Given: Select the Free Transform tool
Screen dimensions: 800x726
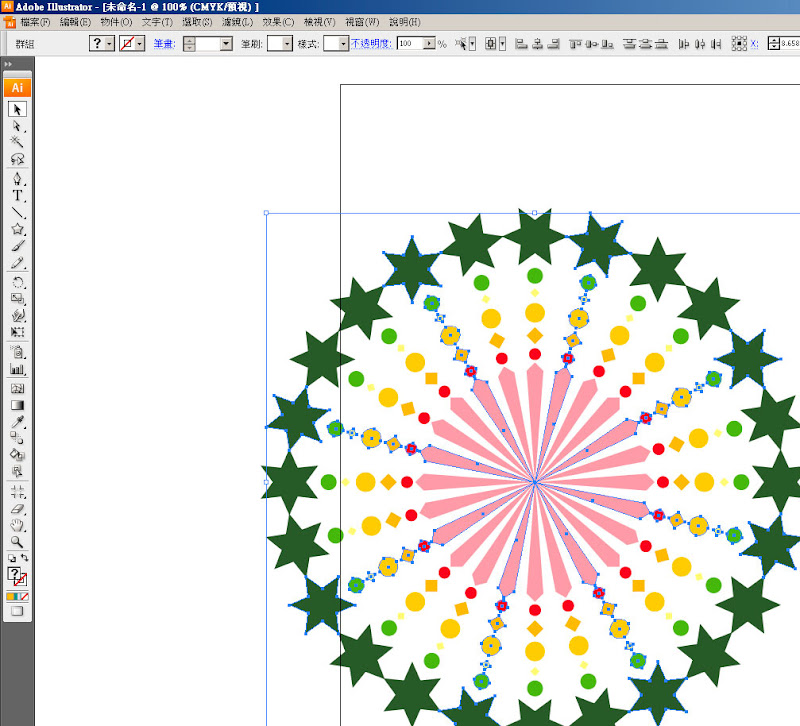Looking at the screenshot, I should [x=17, y=332].
